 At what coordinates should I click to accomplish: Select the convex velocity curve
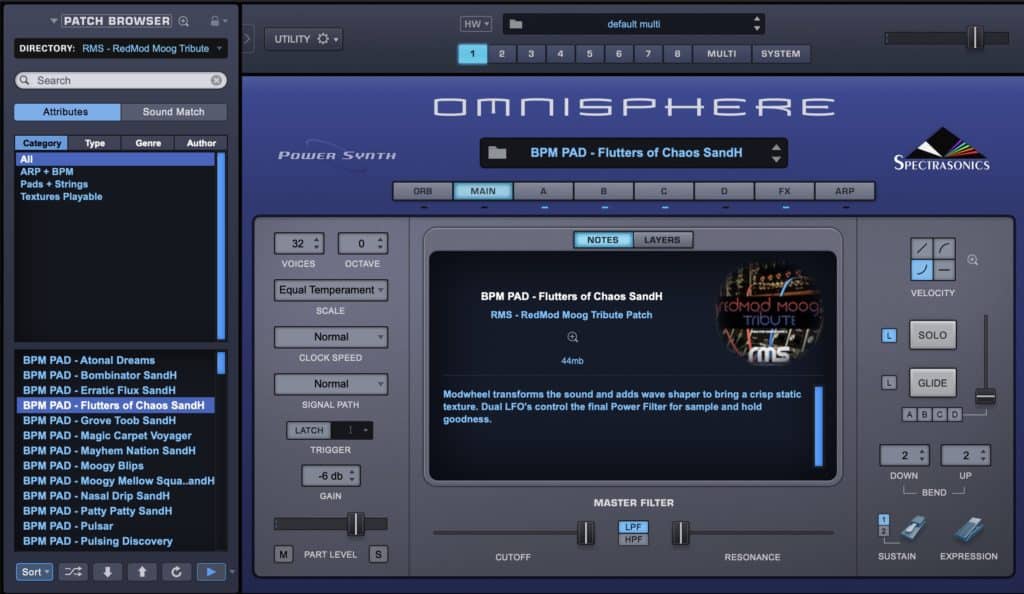944,248
